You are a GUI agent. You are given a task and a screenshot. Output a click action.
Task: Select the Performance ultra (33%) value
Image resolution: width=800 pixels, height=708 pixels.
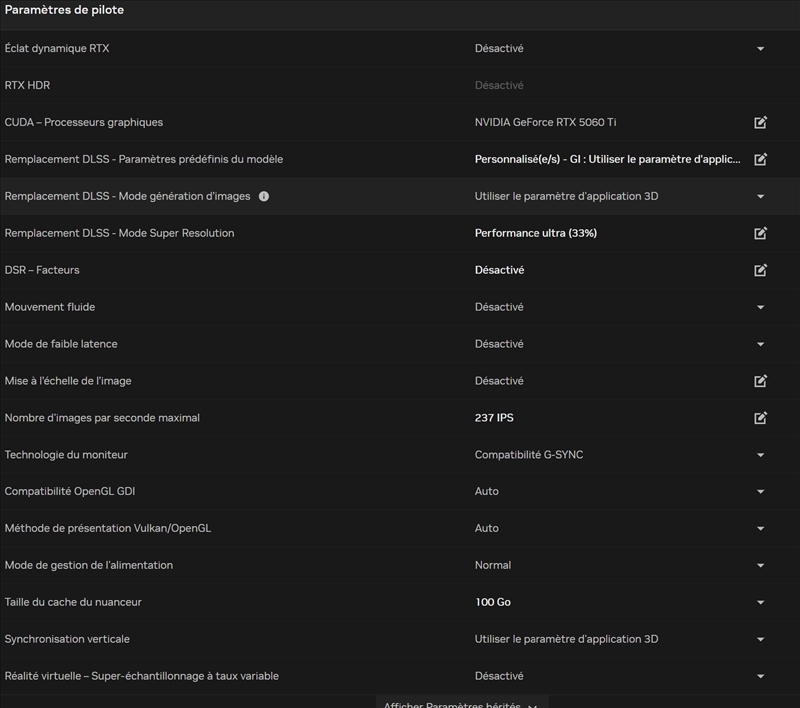536,234
